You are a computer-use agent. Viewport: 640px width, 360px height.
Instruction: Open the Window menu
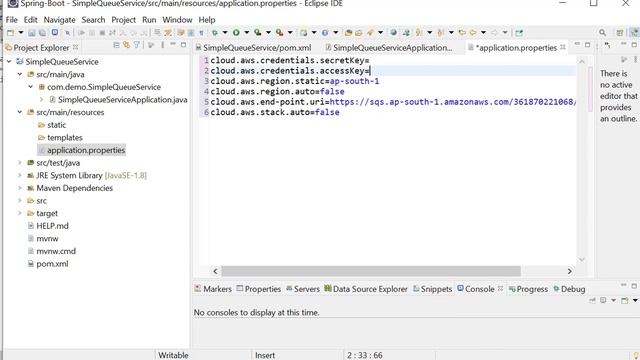[177, 20]
